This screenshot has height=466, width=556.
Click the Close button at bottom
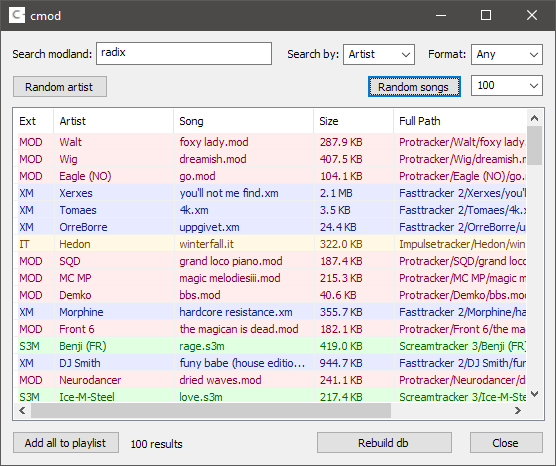(506, 443)
